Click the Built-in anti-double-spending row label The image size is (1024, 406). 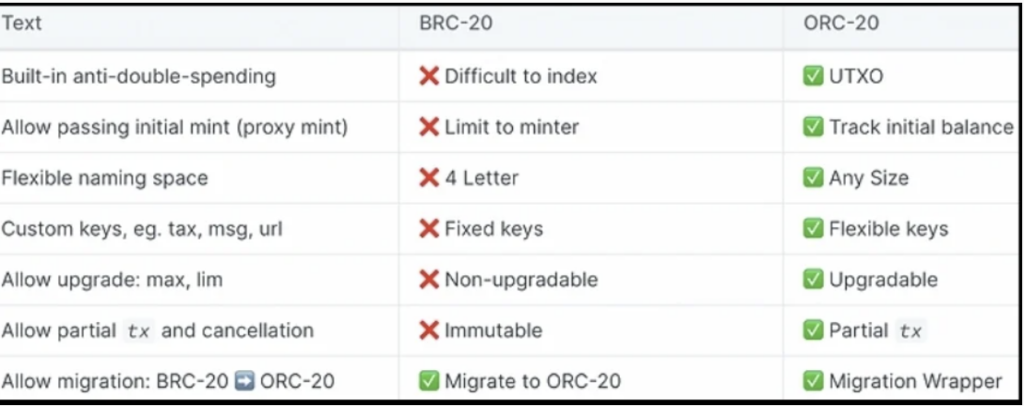138,76
